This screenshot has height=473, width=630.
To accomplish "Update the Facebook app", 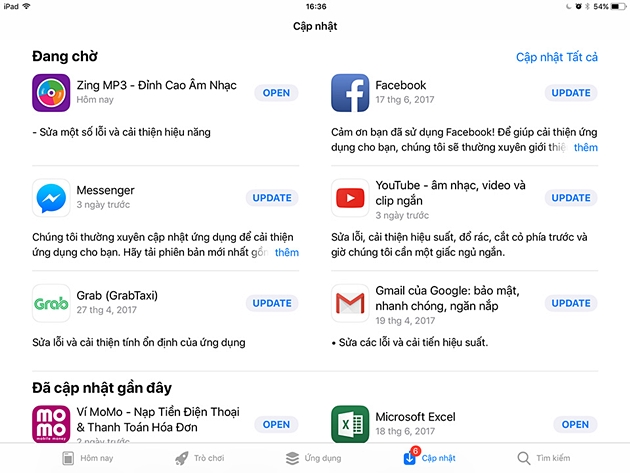I will coord(571,93).
